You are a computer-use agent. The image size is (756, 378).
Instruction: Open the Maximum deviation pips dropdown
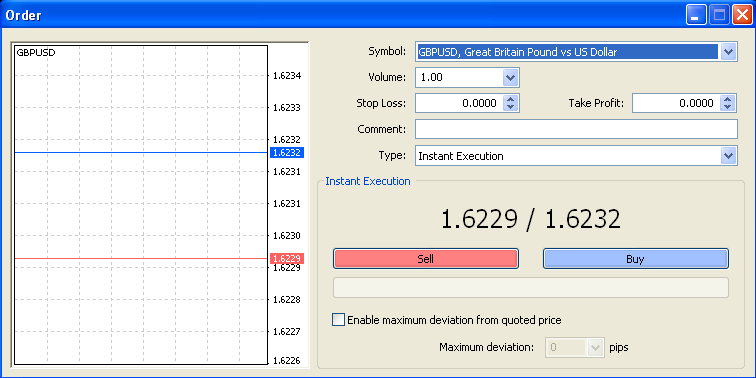point(596,347)
